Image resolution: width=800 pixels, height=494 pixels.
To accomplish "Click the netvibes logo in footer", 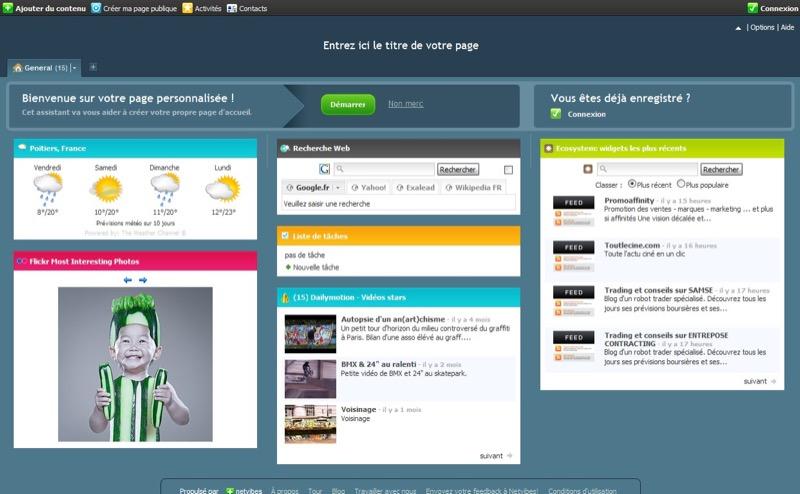I will pos(244,490).
